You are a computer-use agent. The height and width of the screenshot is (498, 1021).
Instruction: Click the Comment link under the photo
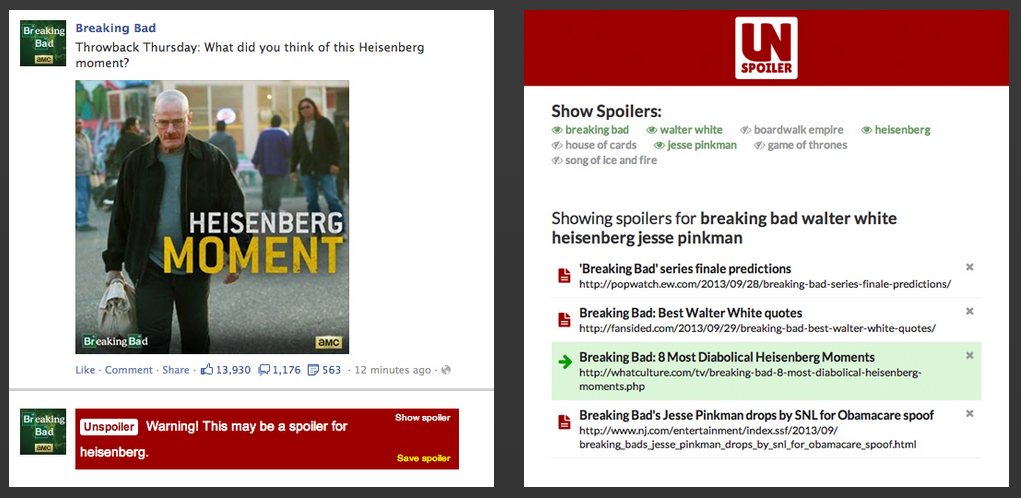[x=129, y=370]
